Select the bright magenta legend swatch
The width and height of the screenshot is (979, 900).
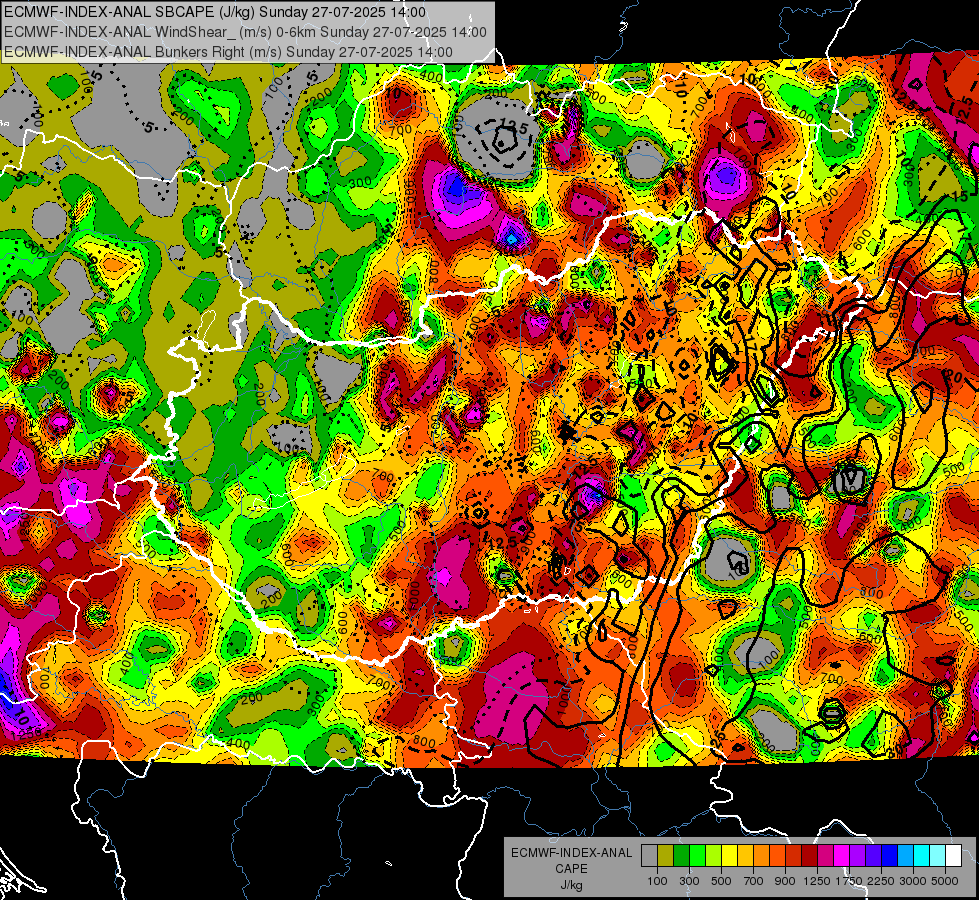click(842, 855)
